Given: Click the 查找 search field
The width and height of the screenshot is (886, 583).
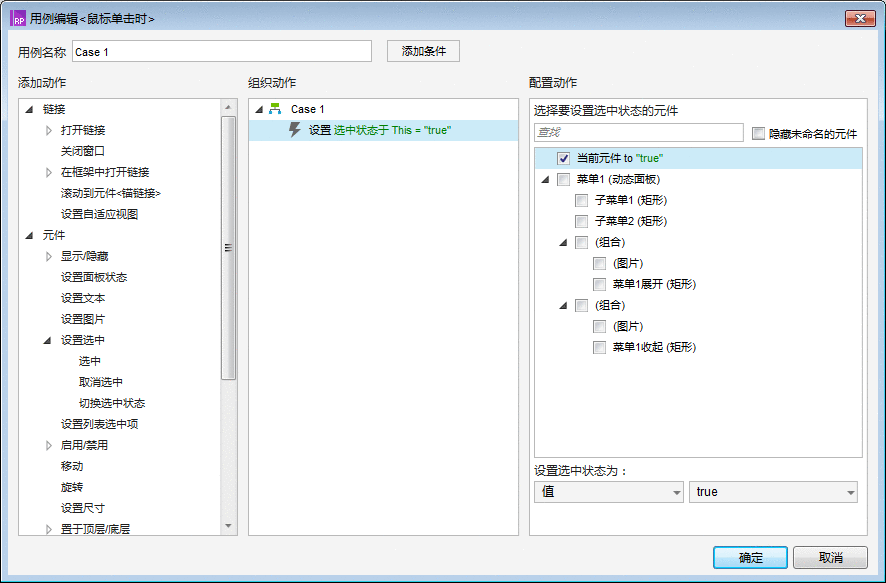Looking at the screenshot, I should coord(639,132).
